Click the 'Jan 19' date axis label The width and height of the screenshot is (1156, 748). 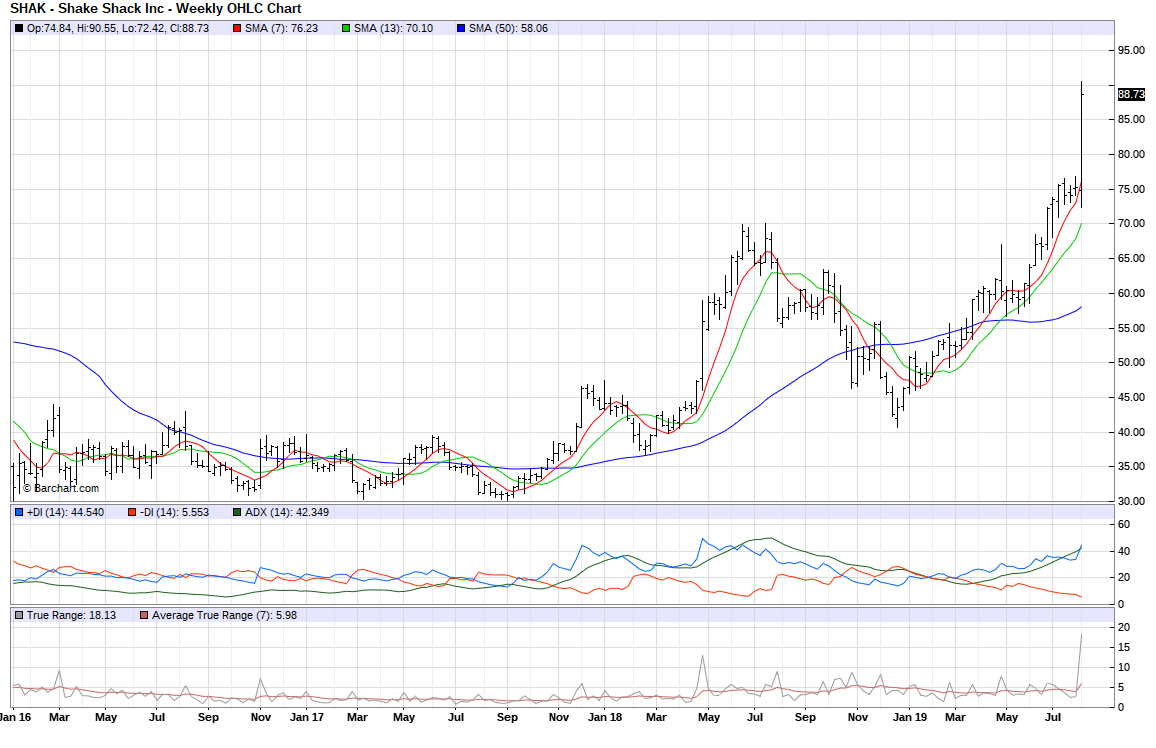click(x=910, y=717)
